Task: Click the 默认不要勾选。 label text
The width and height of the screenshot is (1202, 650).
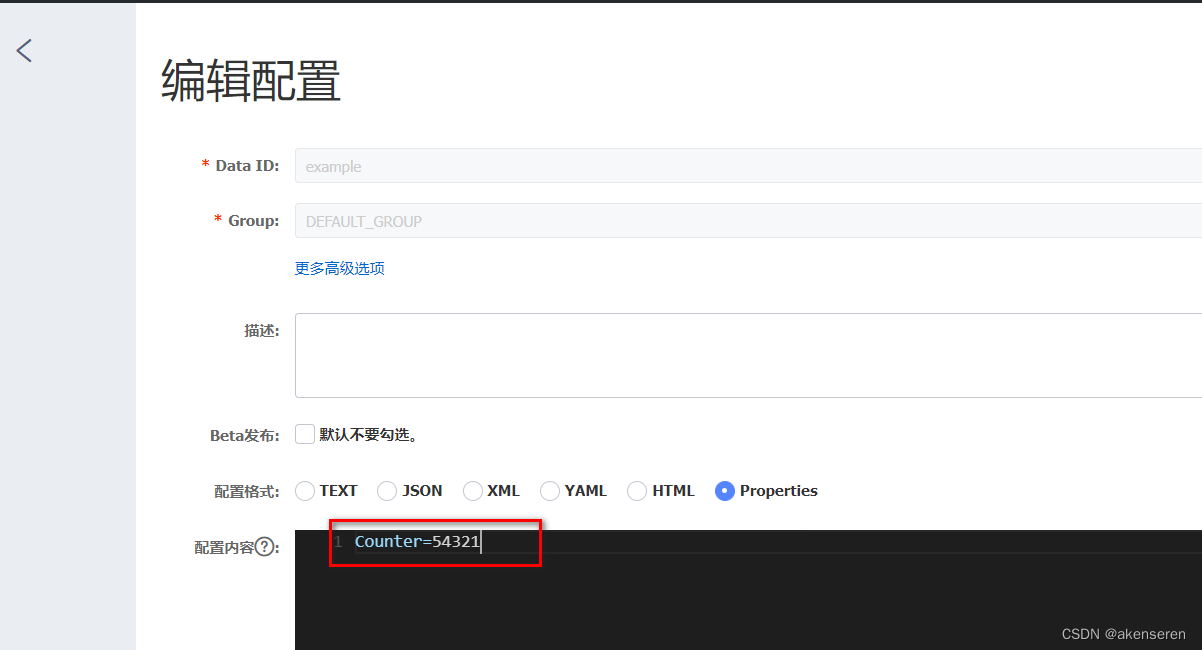Action: tap(368, 435)
